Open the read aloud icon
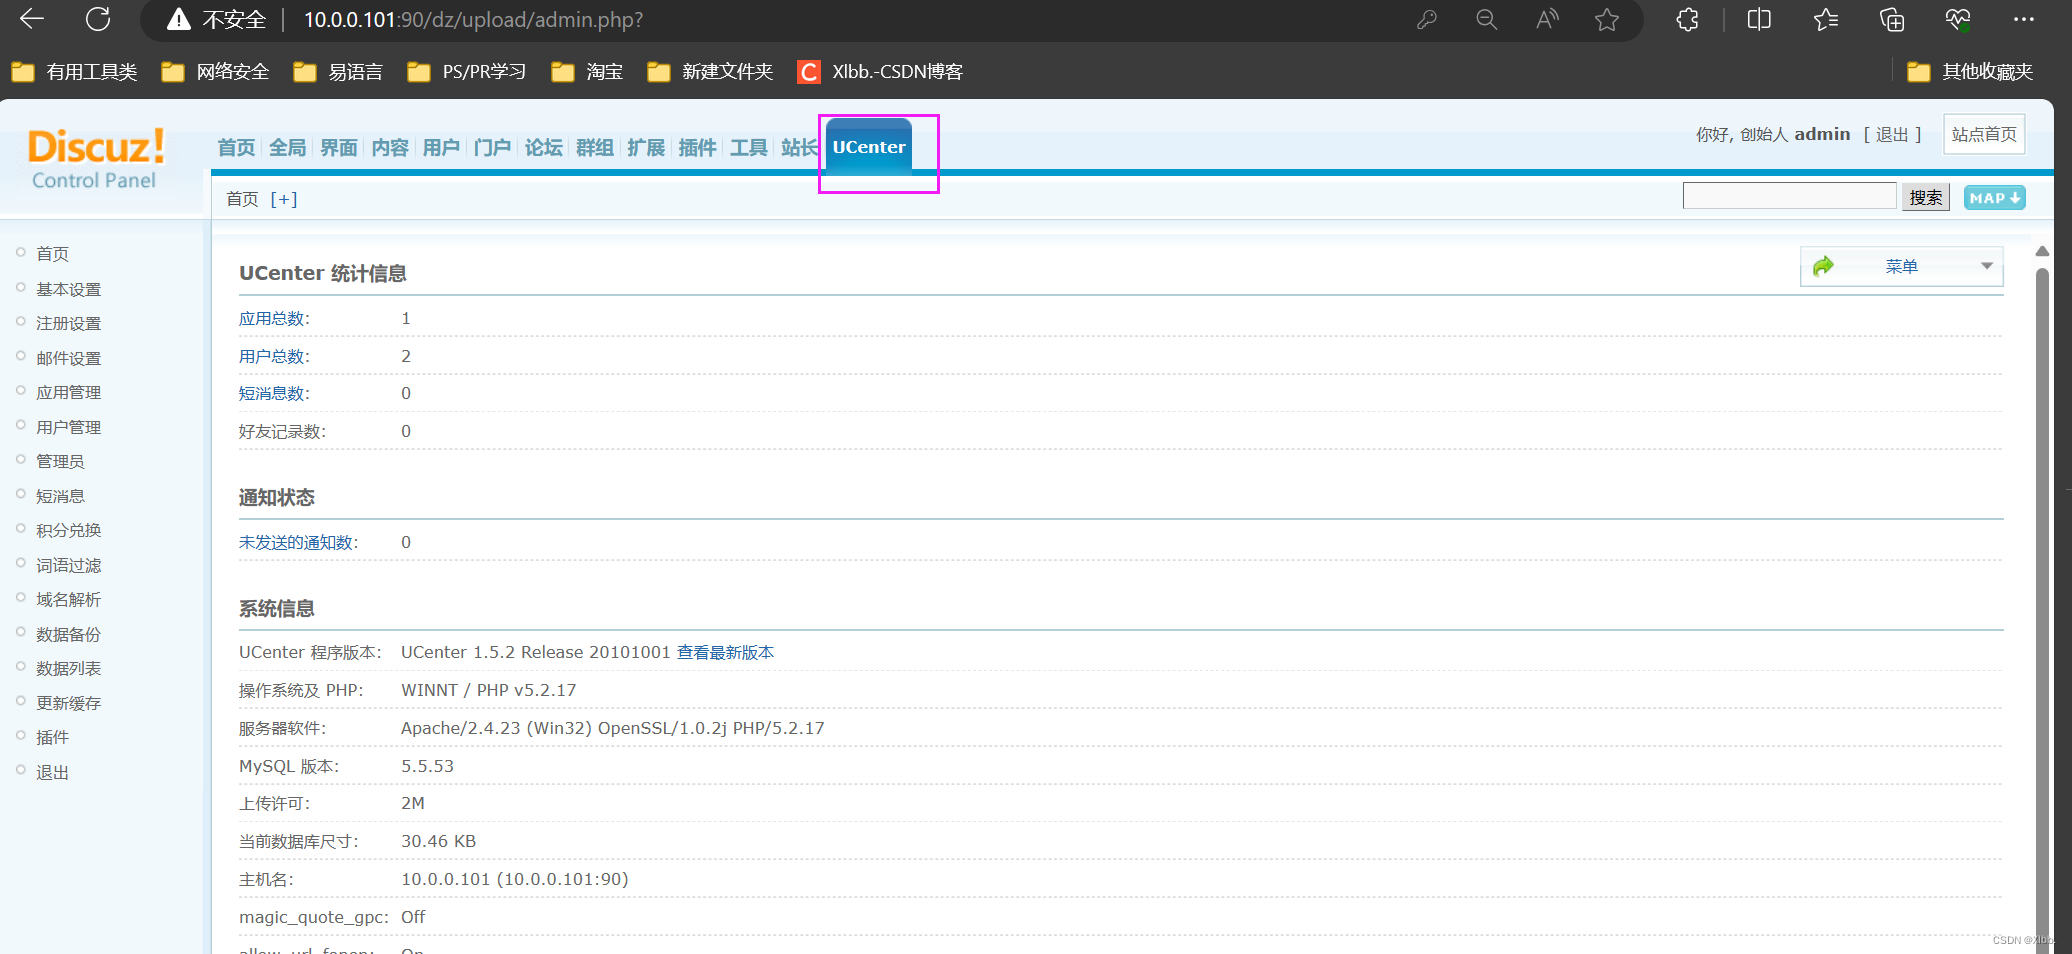The height and width of the screenshot is (954, 2072). point(1547,20)
